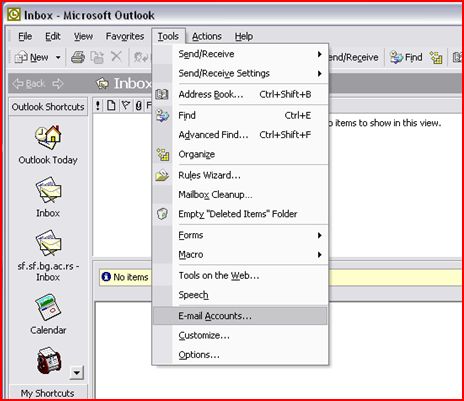Image resolution: width=464 pixels, height=401 pixels.
Task: Click the Outlook Shortcuts group button
Action: (48, 107)
